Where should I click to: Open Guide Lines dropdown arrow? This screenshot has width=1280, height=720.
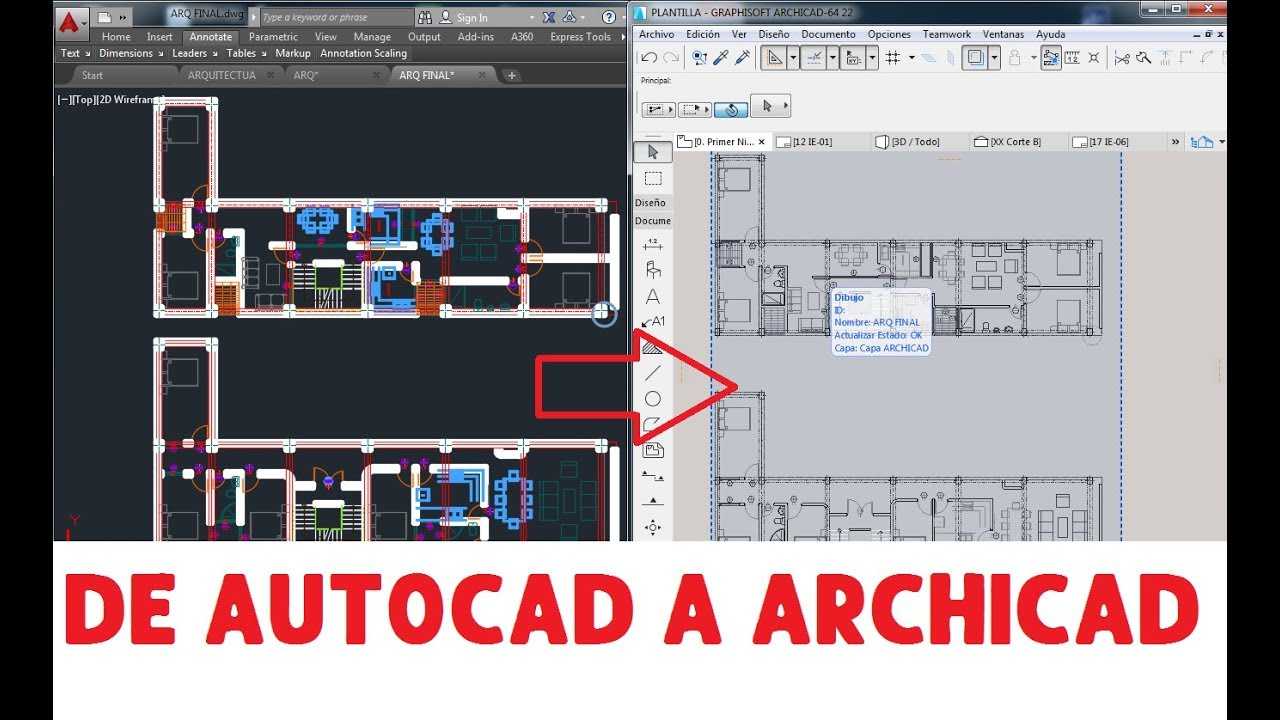click(793, 58)
